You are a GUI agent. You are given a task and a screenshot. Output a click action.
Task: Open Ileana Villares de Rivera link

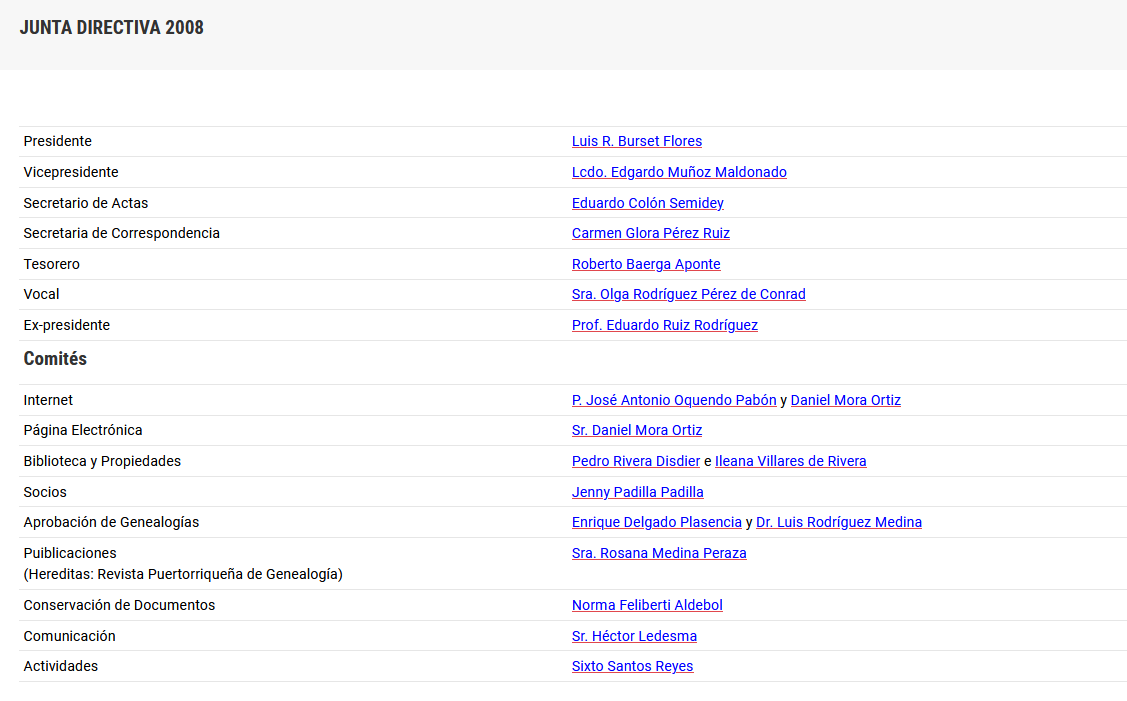pyautogui.click(x=790, y=461)
